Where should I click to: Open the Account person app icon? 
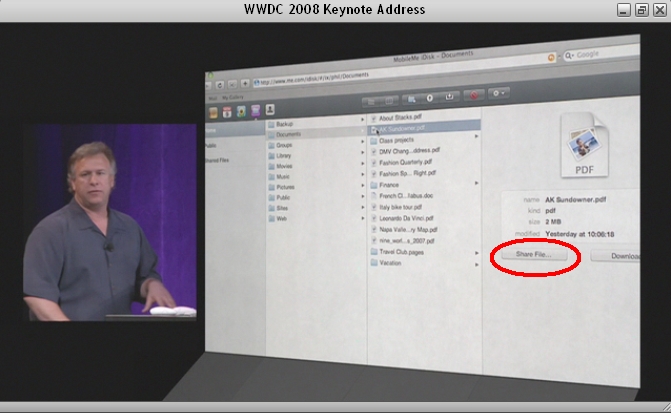tap(270, 110)
